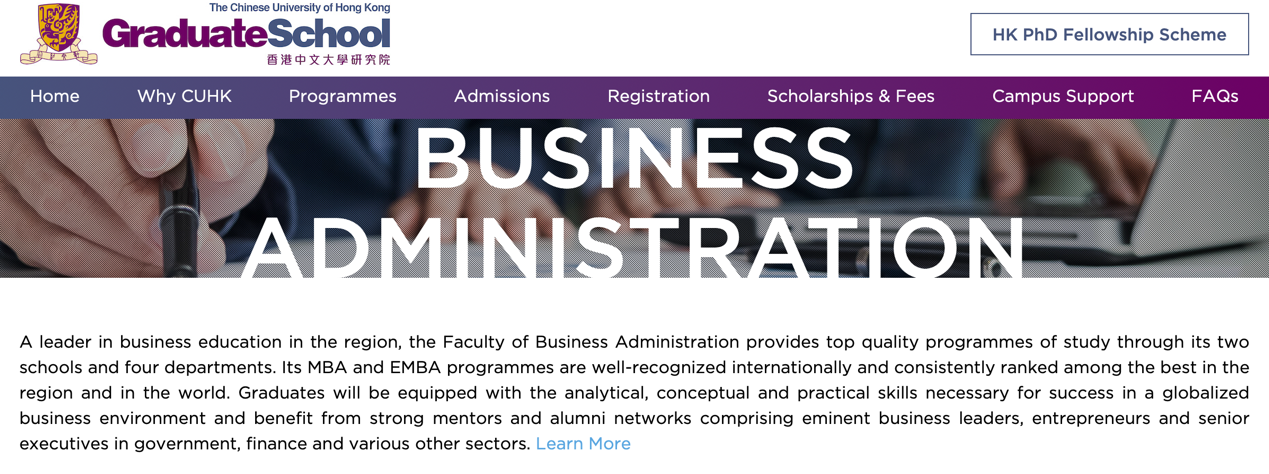The image size is (1269, 474).
Task: Open the FAQs page
Action: 1215,96
